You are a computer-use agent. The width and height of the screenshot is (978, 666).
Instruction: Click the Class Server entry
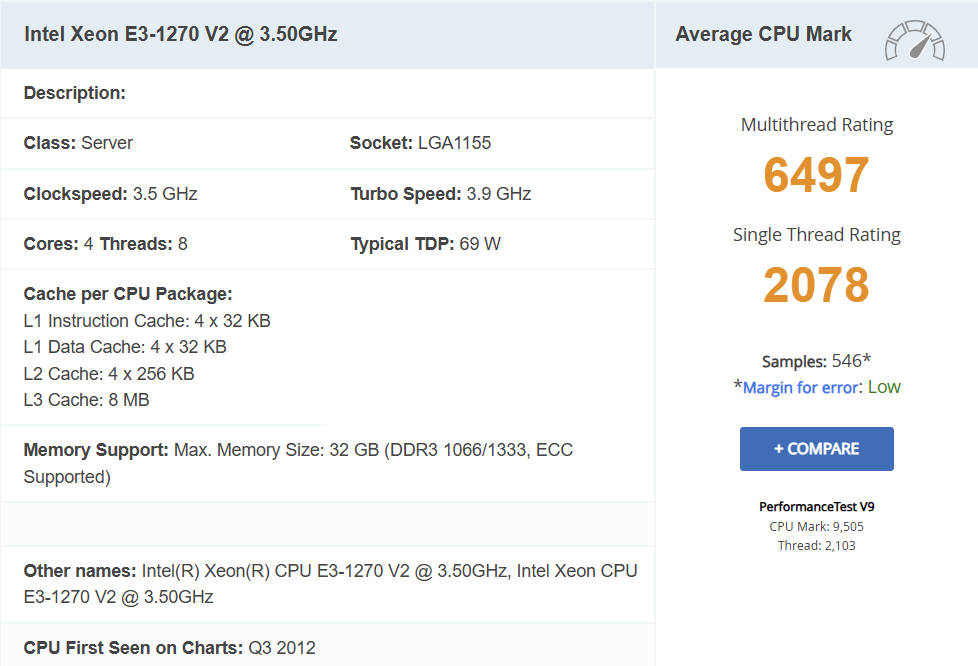78,143
